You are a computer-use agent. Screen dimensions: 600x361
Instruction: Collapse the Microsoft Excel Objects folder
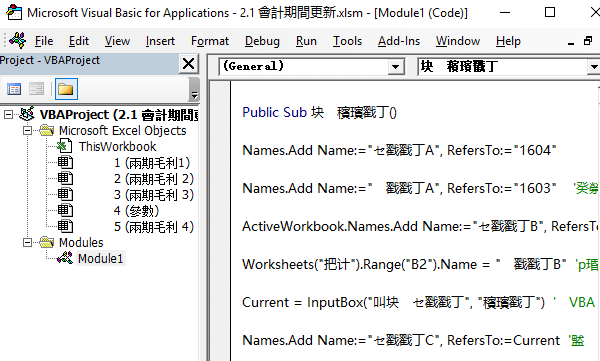(27, 131)
